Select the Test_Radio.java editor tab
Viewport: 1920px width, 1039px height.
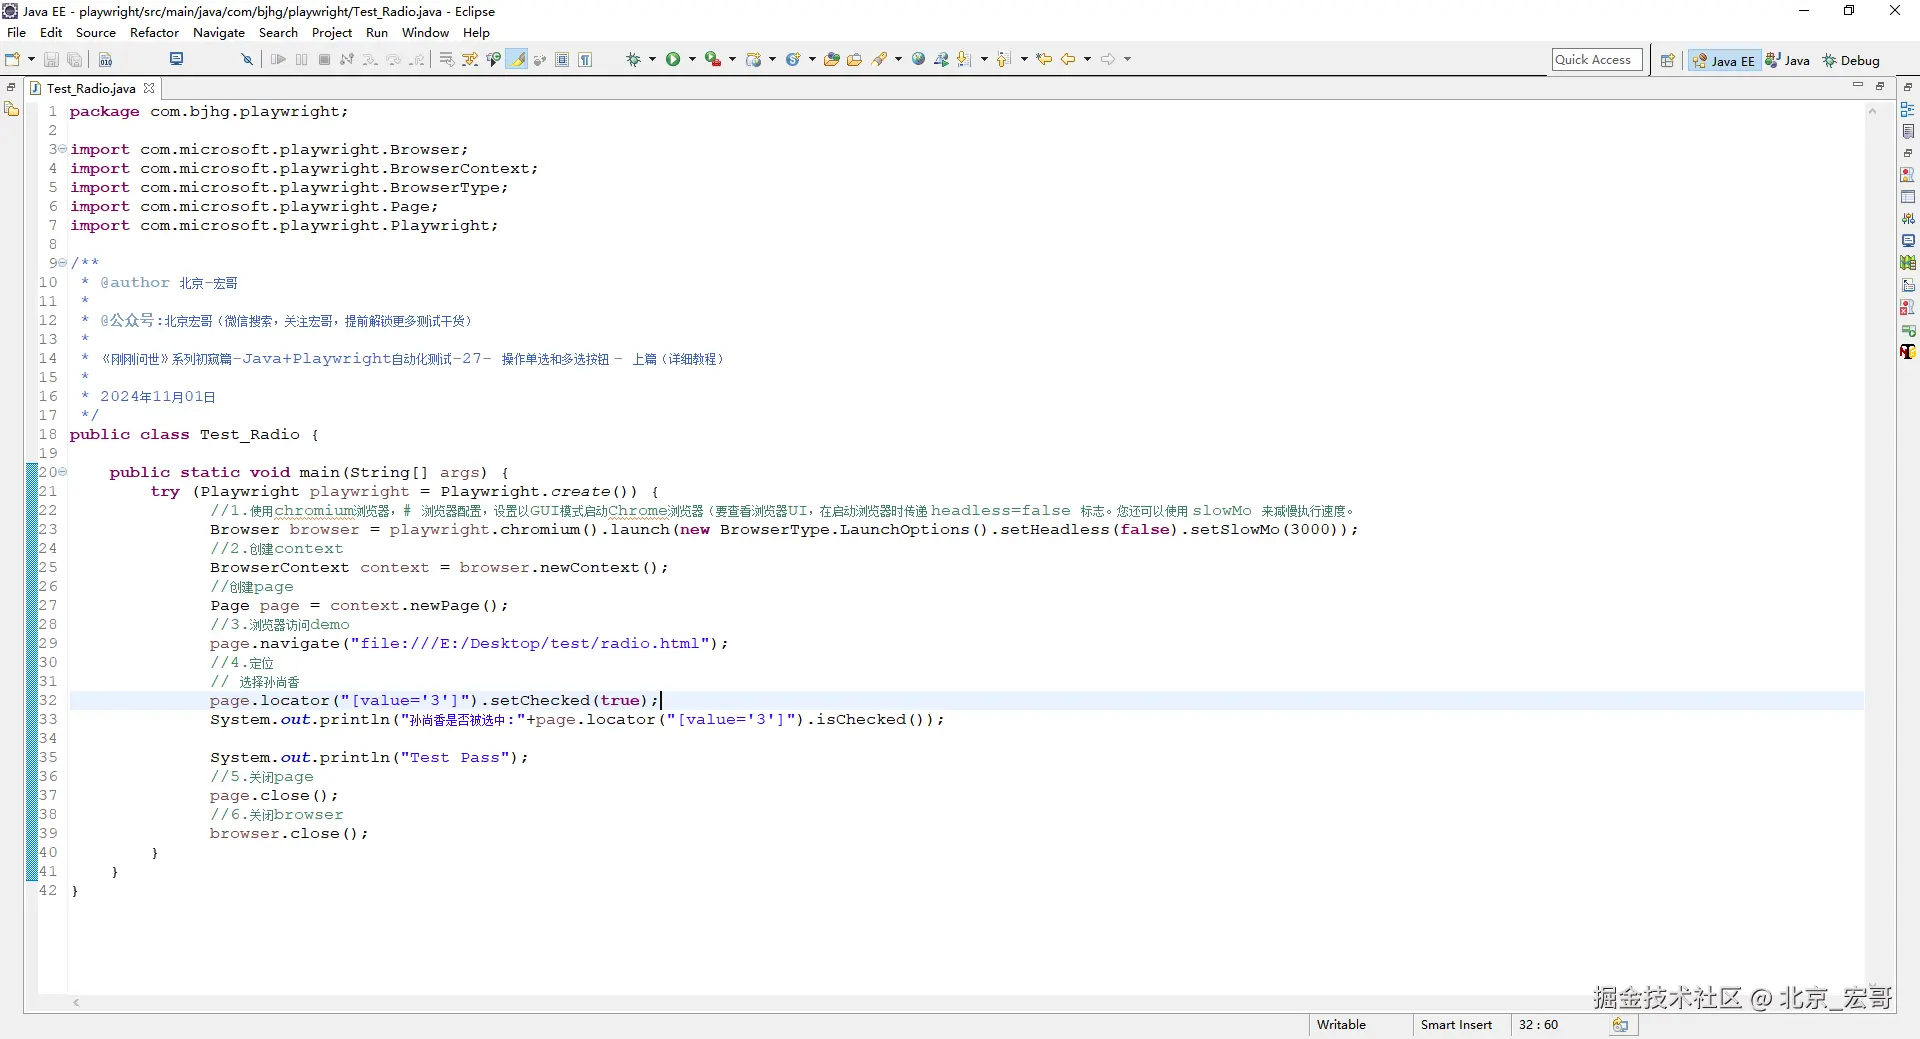coord(90,88)
